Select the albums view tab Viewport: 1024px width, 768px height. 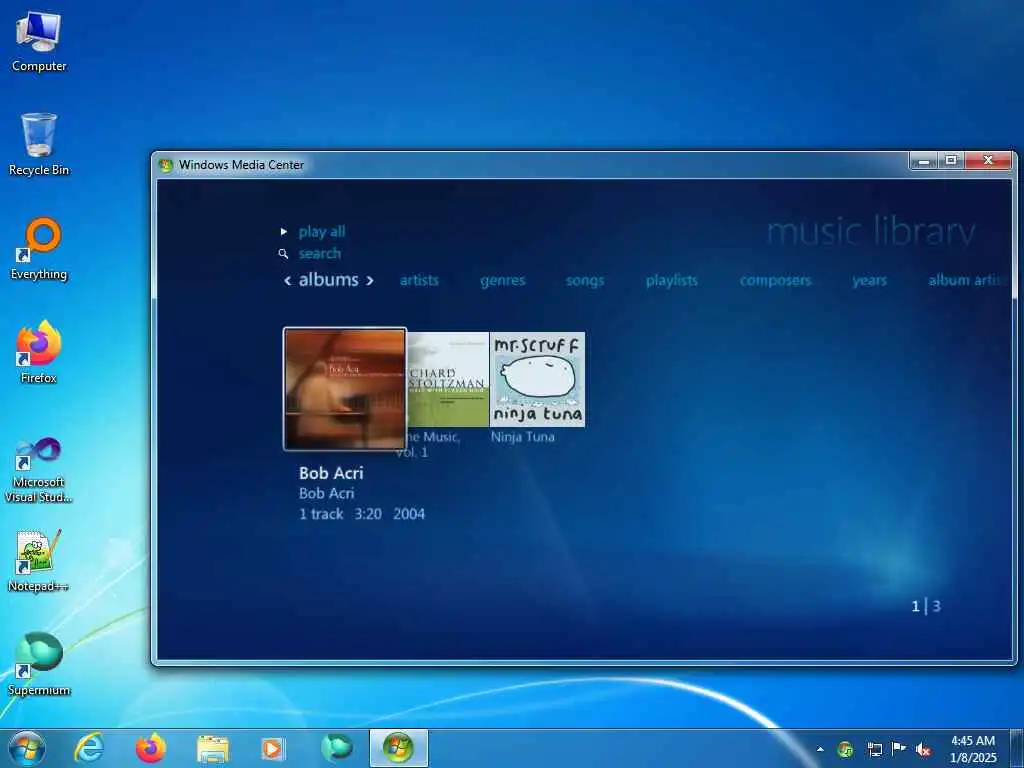(x=328, y=280)
